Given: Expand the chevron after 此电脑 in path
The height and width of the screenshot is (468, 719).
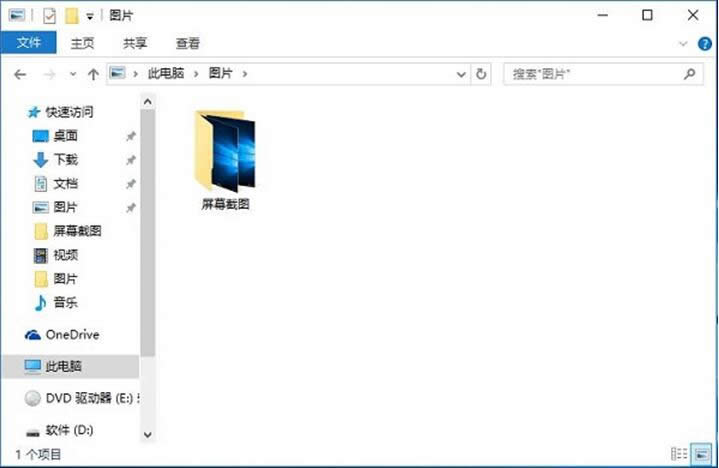Looking at the screenshot, I should [x=196, y=74].
